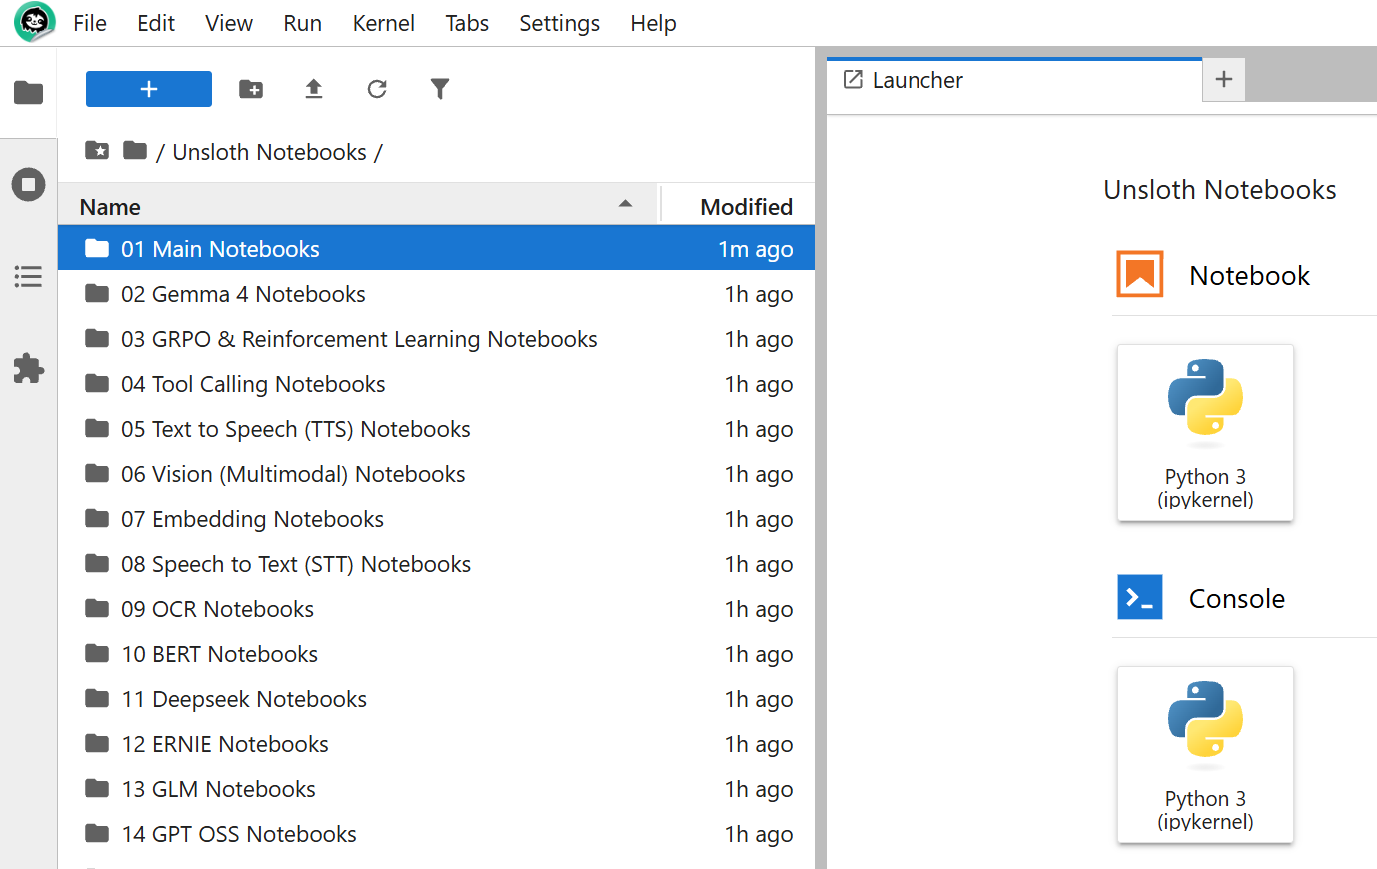This screenshot has width=1377, height=869.
Task: Launch Python 3 notebook card
Action: 1205,433
